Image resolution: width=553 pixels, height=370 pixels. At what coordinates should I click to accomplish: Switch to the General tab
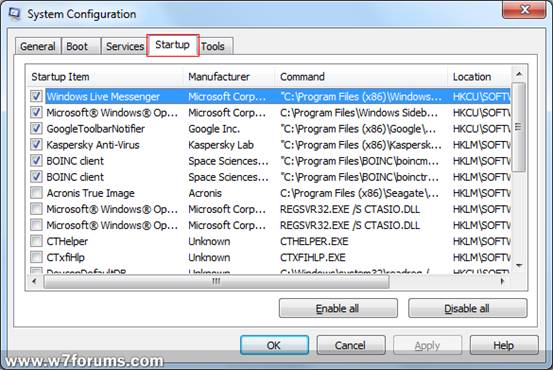tap(38, 46)
